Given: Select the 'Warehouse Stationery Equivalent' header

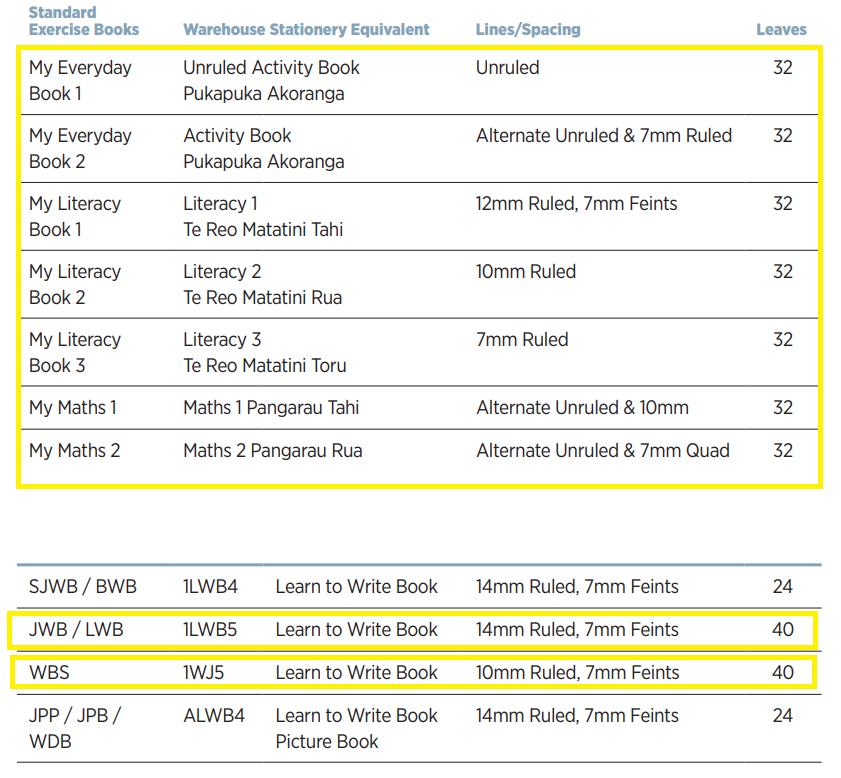Looking at the screenshot, I should tap(306, 29).
